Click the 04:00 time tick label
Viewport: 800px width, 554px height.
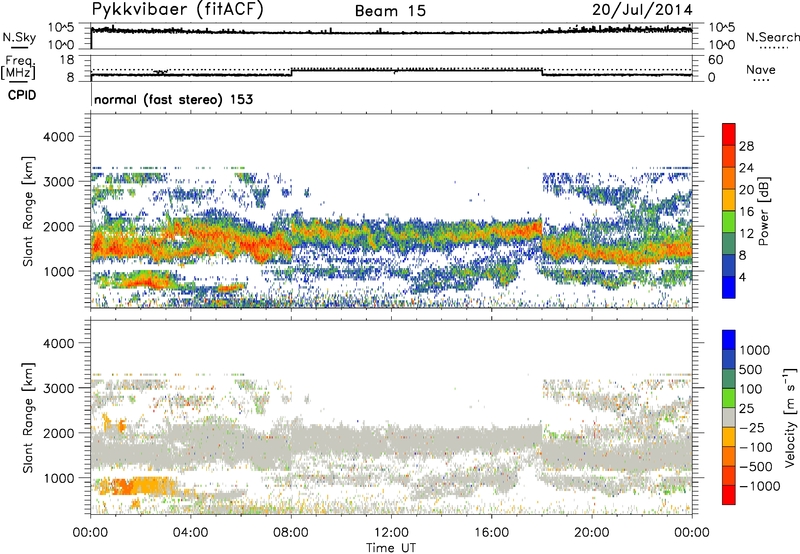[x=190, y=533]
